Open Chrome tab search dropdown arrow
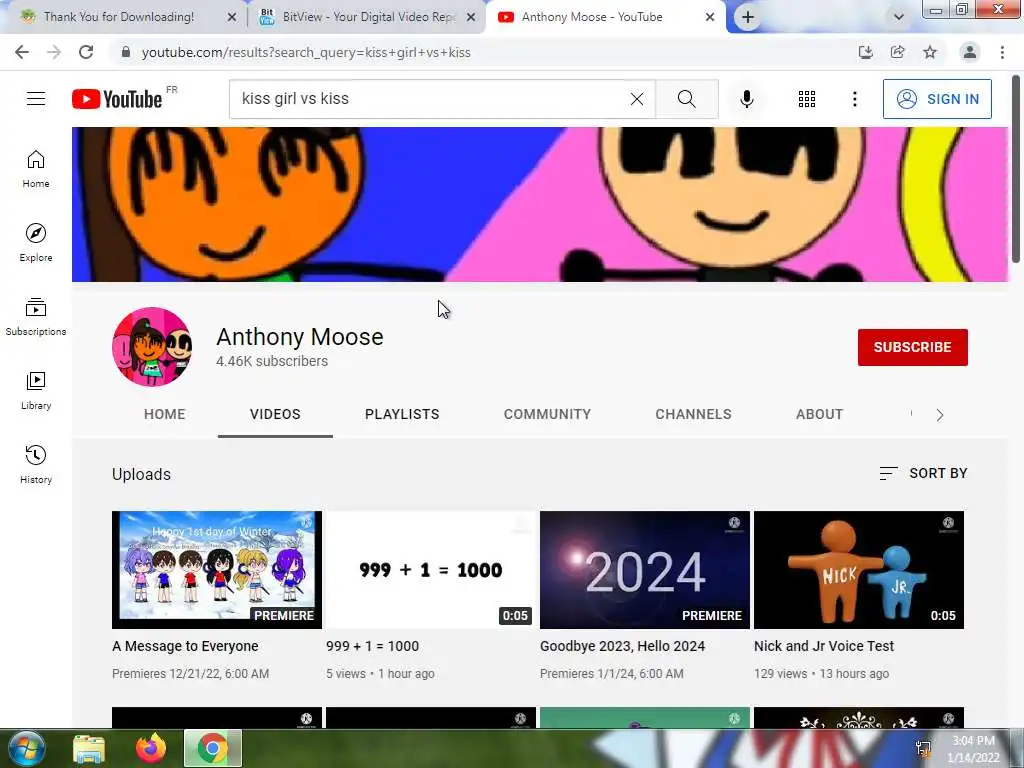The height and width of the screenshot is (768, 1024). point(899,17)
